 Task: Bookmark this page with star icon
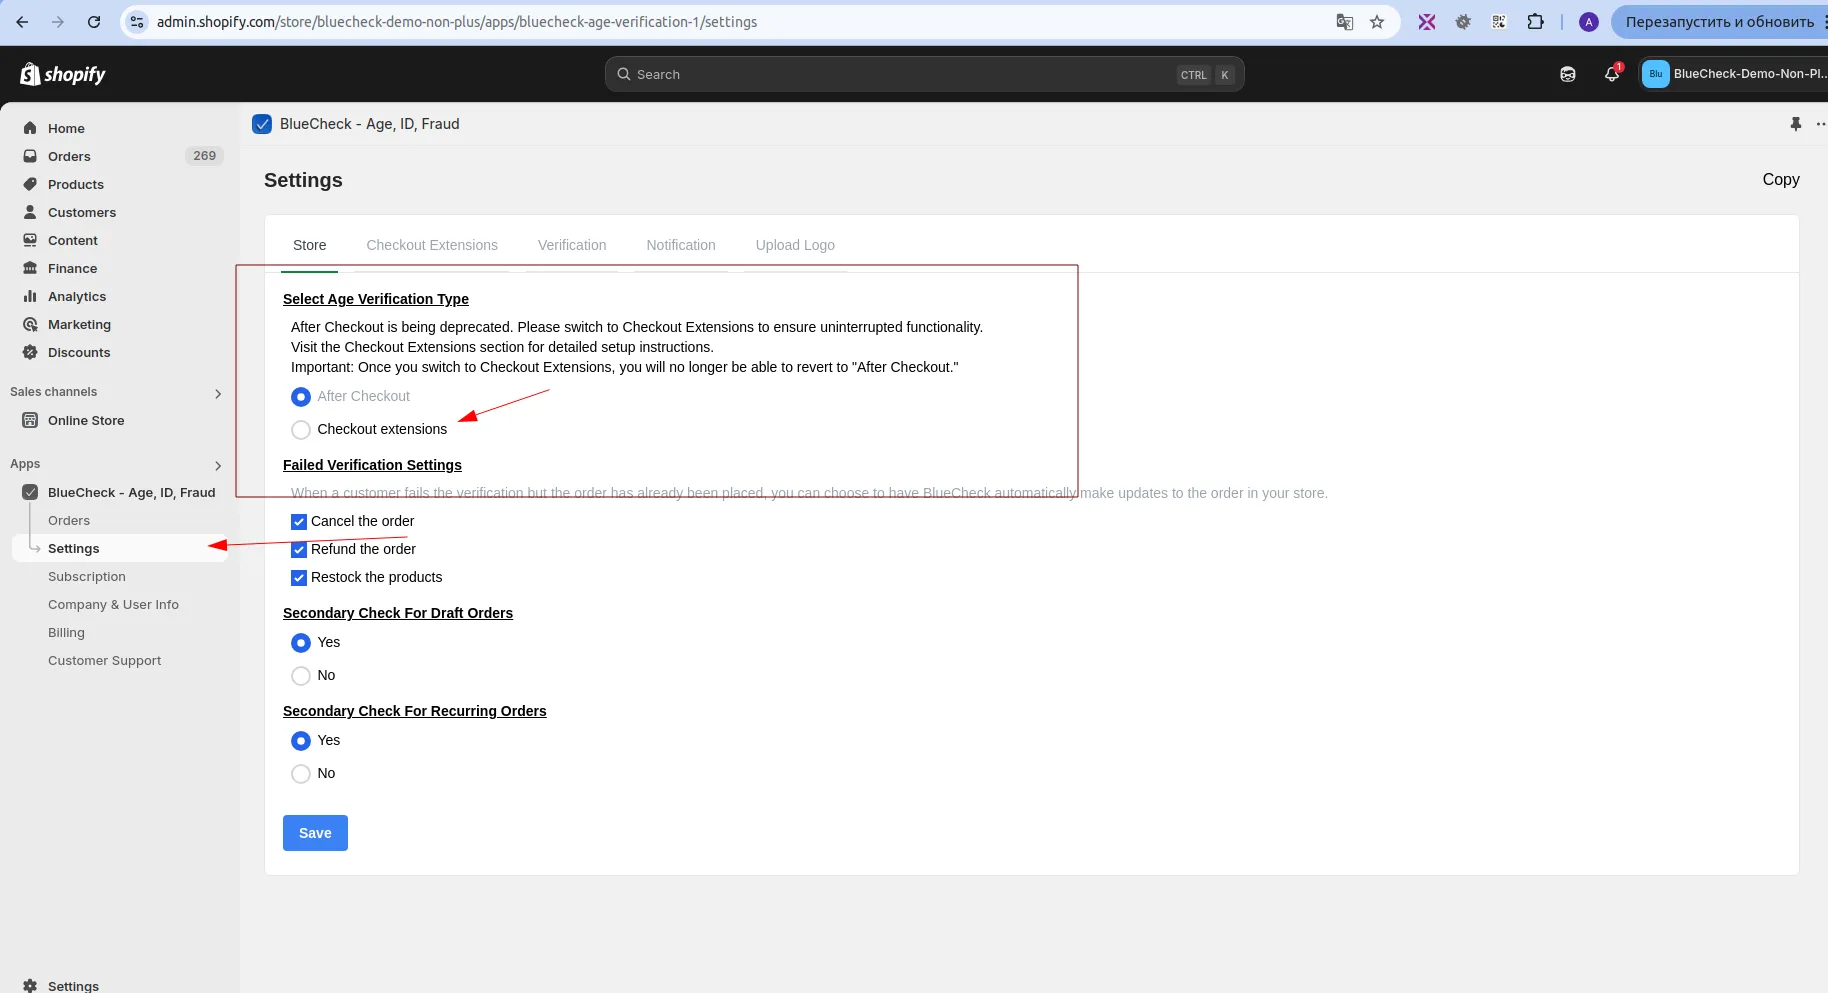[1377, 22]
